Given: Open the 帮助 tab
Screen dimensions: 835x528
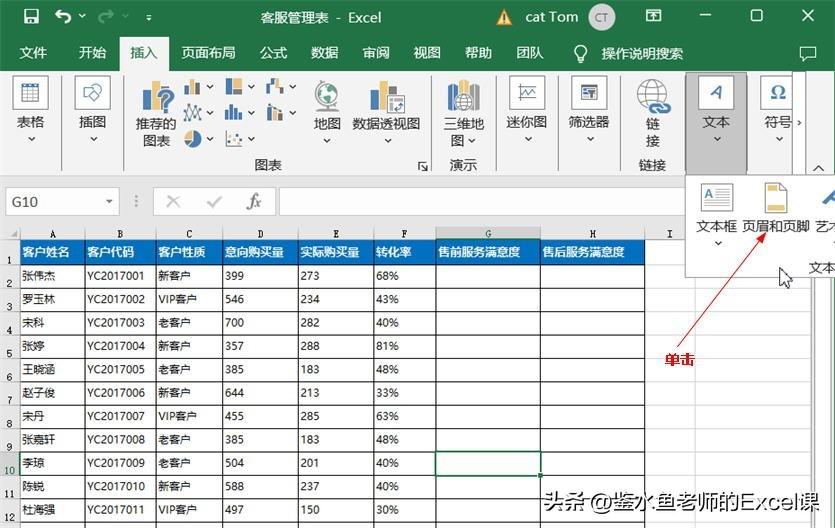Looking at the screenshot, I should (478, 53).
